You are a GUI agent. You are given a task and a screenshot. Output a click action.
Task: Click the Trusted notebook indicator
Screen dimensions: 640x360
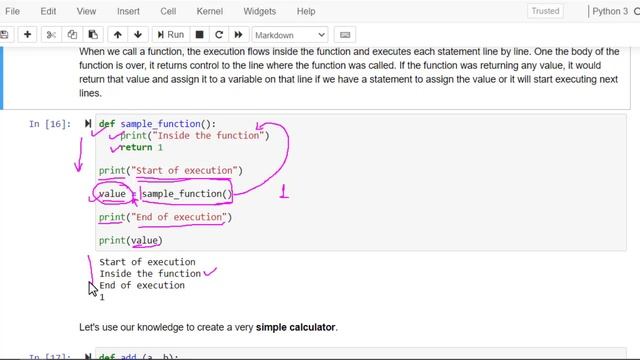(545, 11)
